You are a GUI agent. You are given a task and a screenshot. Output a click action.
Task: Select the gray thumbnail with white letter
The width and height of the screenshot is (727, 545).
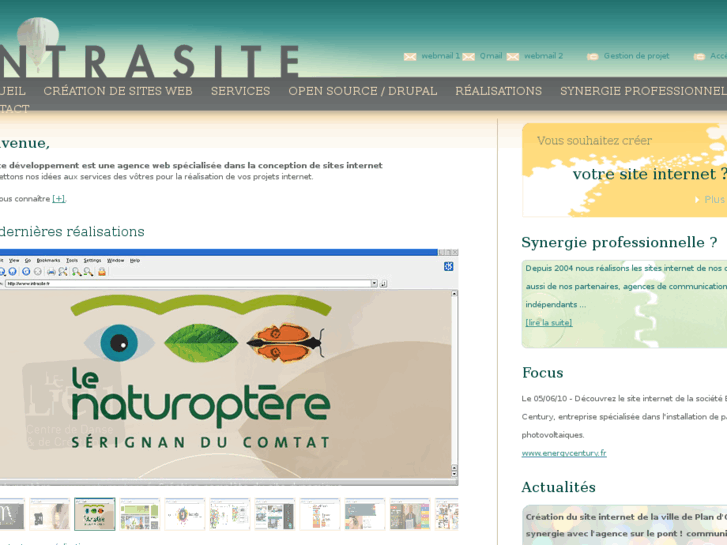coord(12,514)
